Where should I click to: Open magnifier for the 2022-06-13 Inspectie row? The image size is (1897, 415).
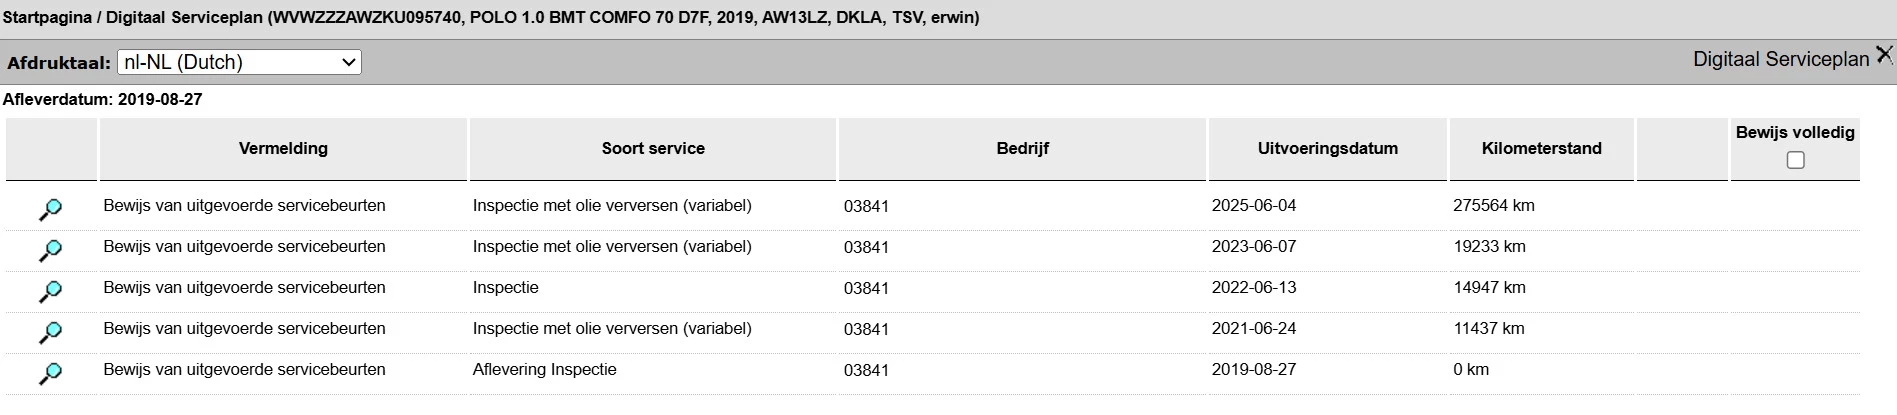50,291
